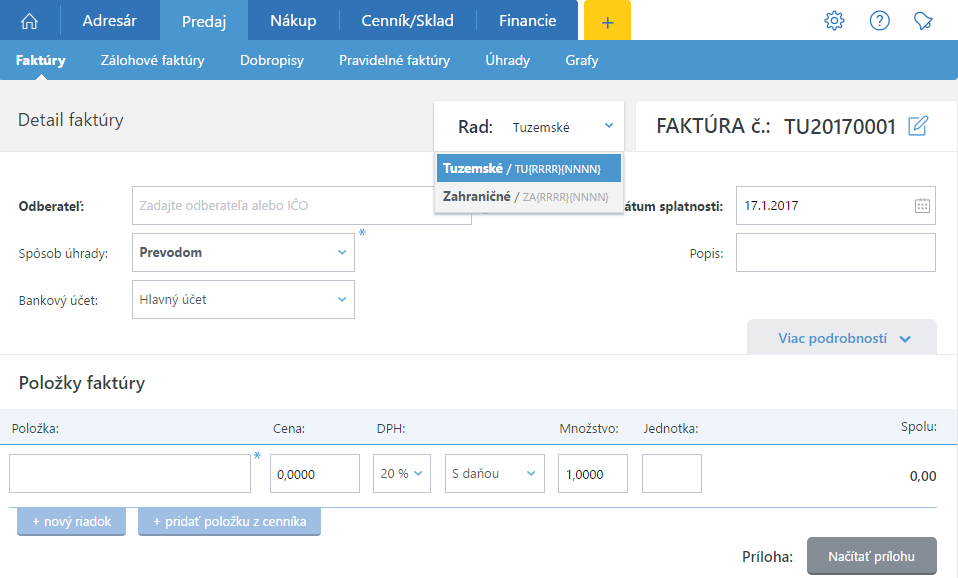
Task: Click the Načítať prílohu button
Action: pyautogui.click(x=871, y=556)
